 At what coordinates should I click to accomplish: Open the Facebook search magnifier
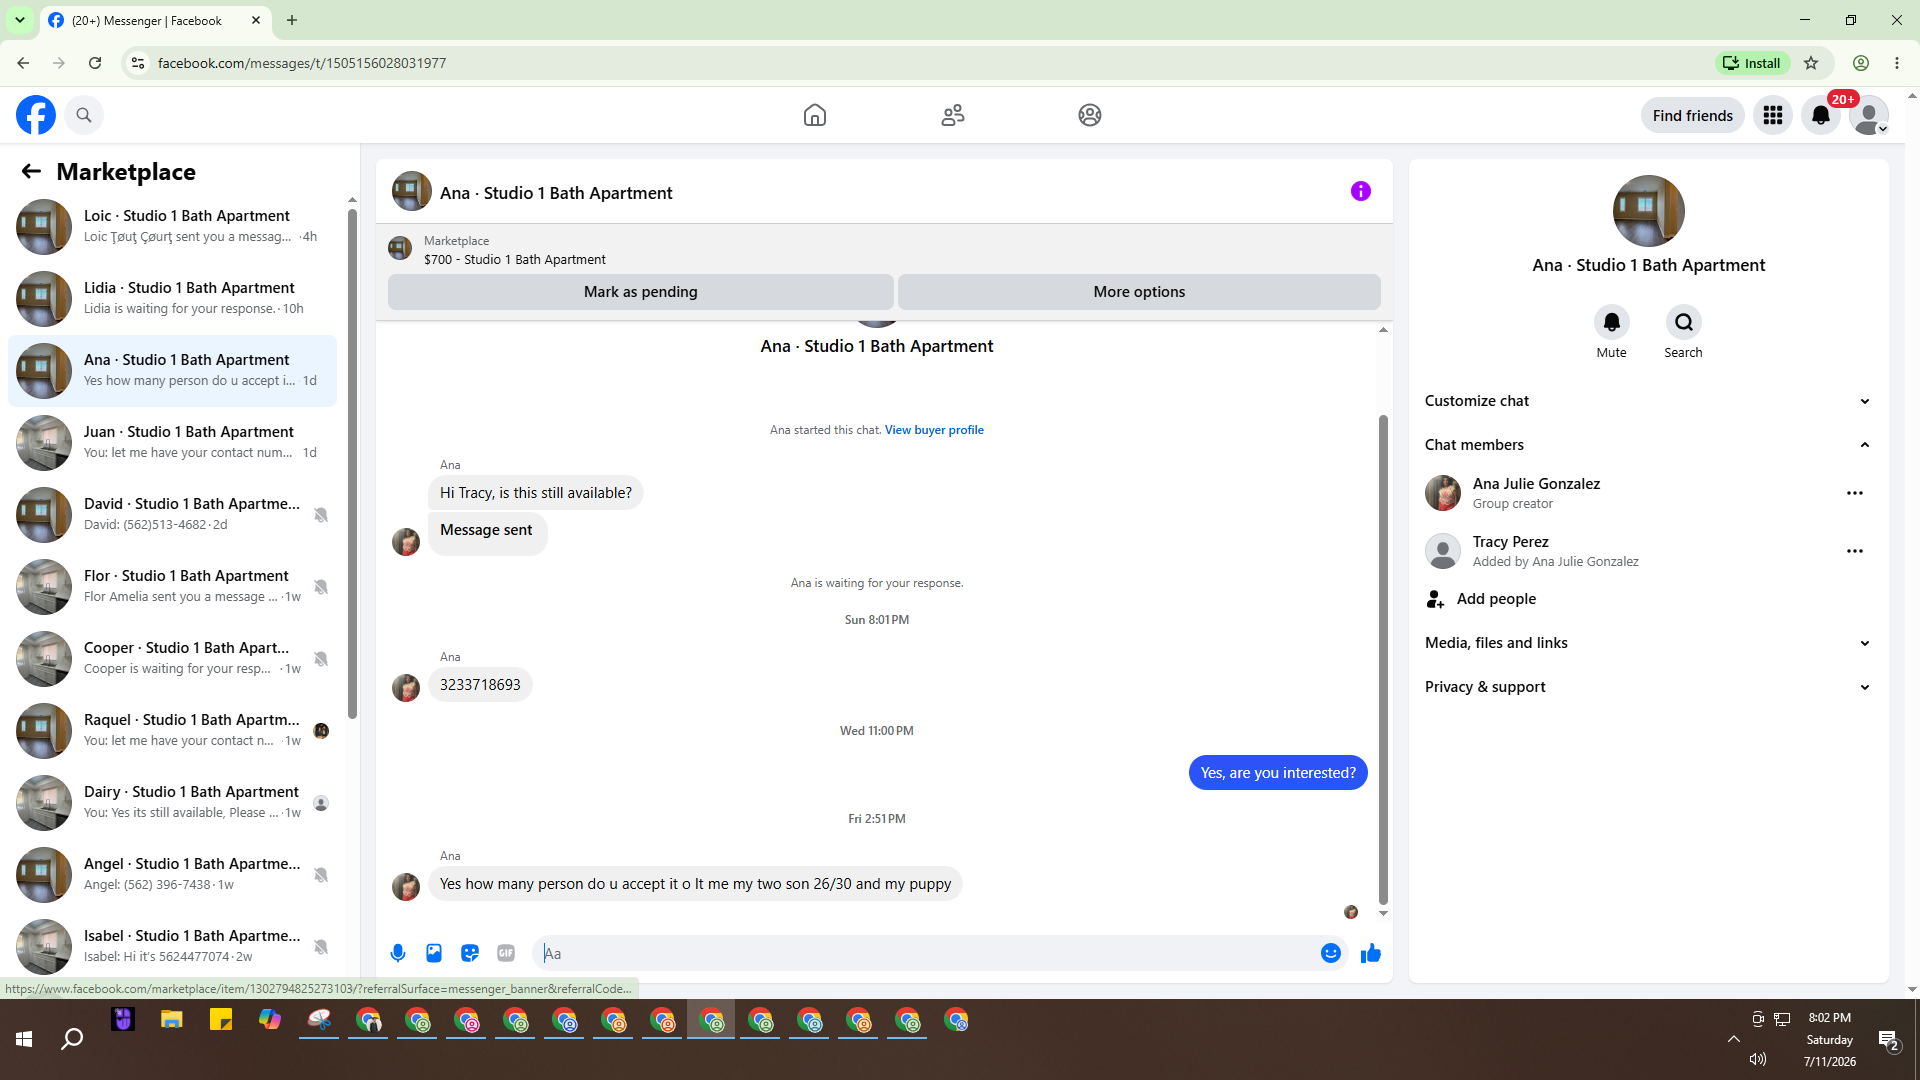pos(84,115)
